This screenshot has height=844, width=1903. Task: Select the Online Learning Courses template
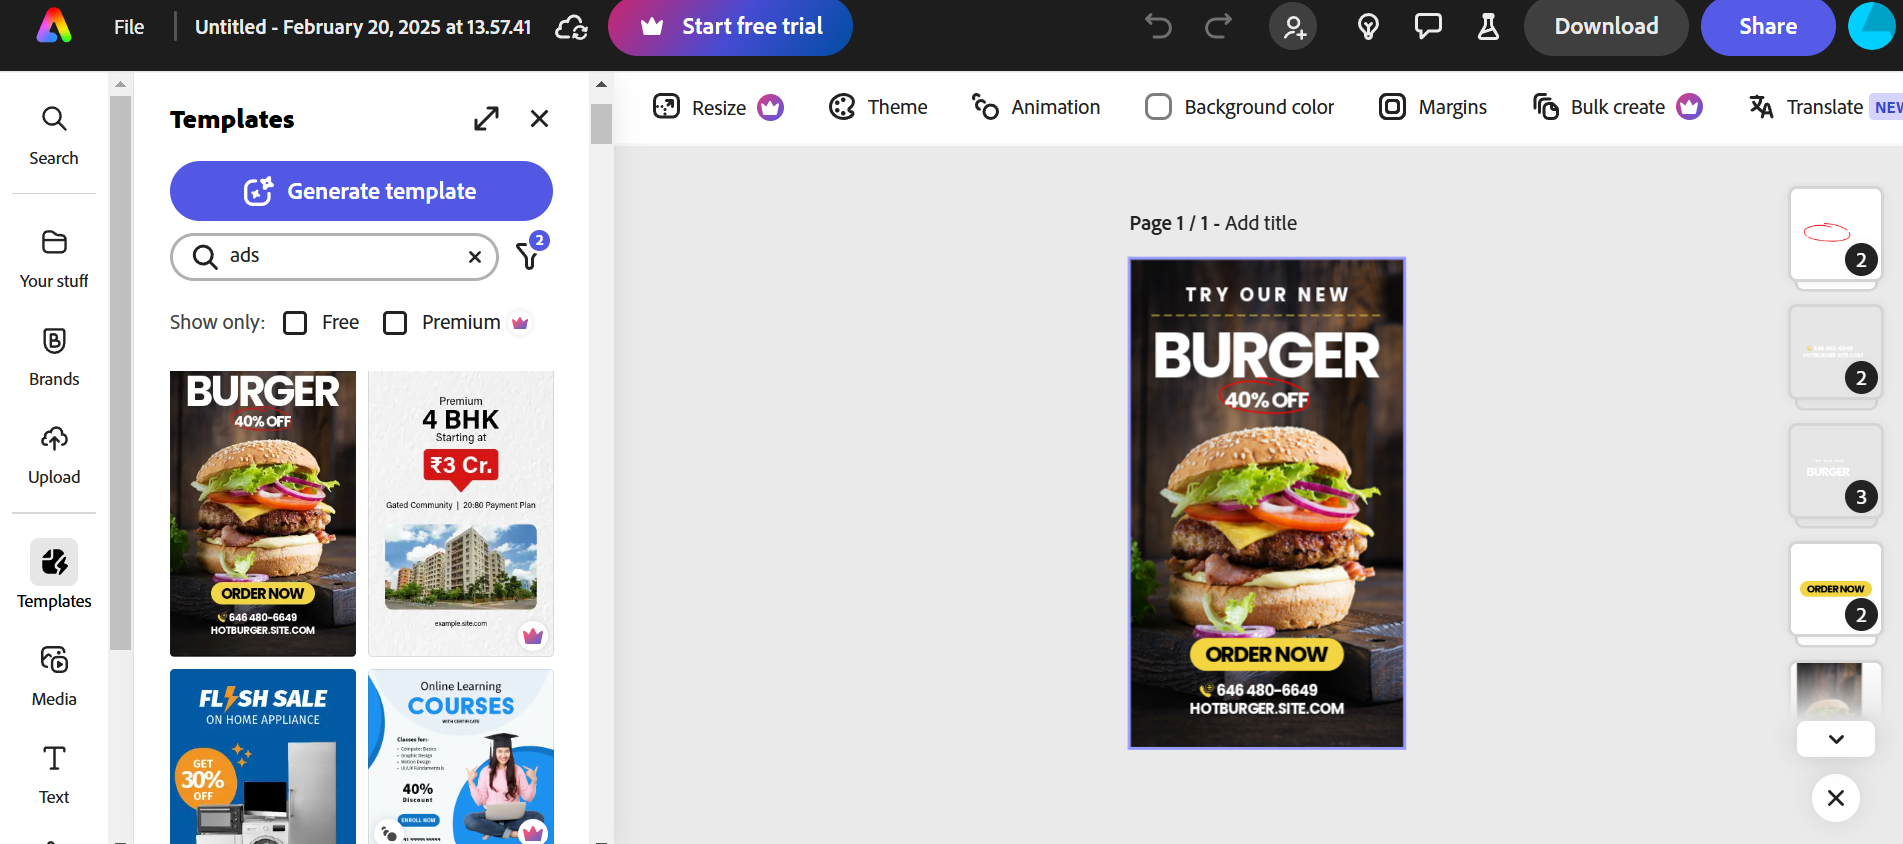(461, 756)
